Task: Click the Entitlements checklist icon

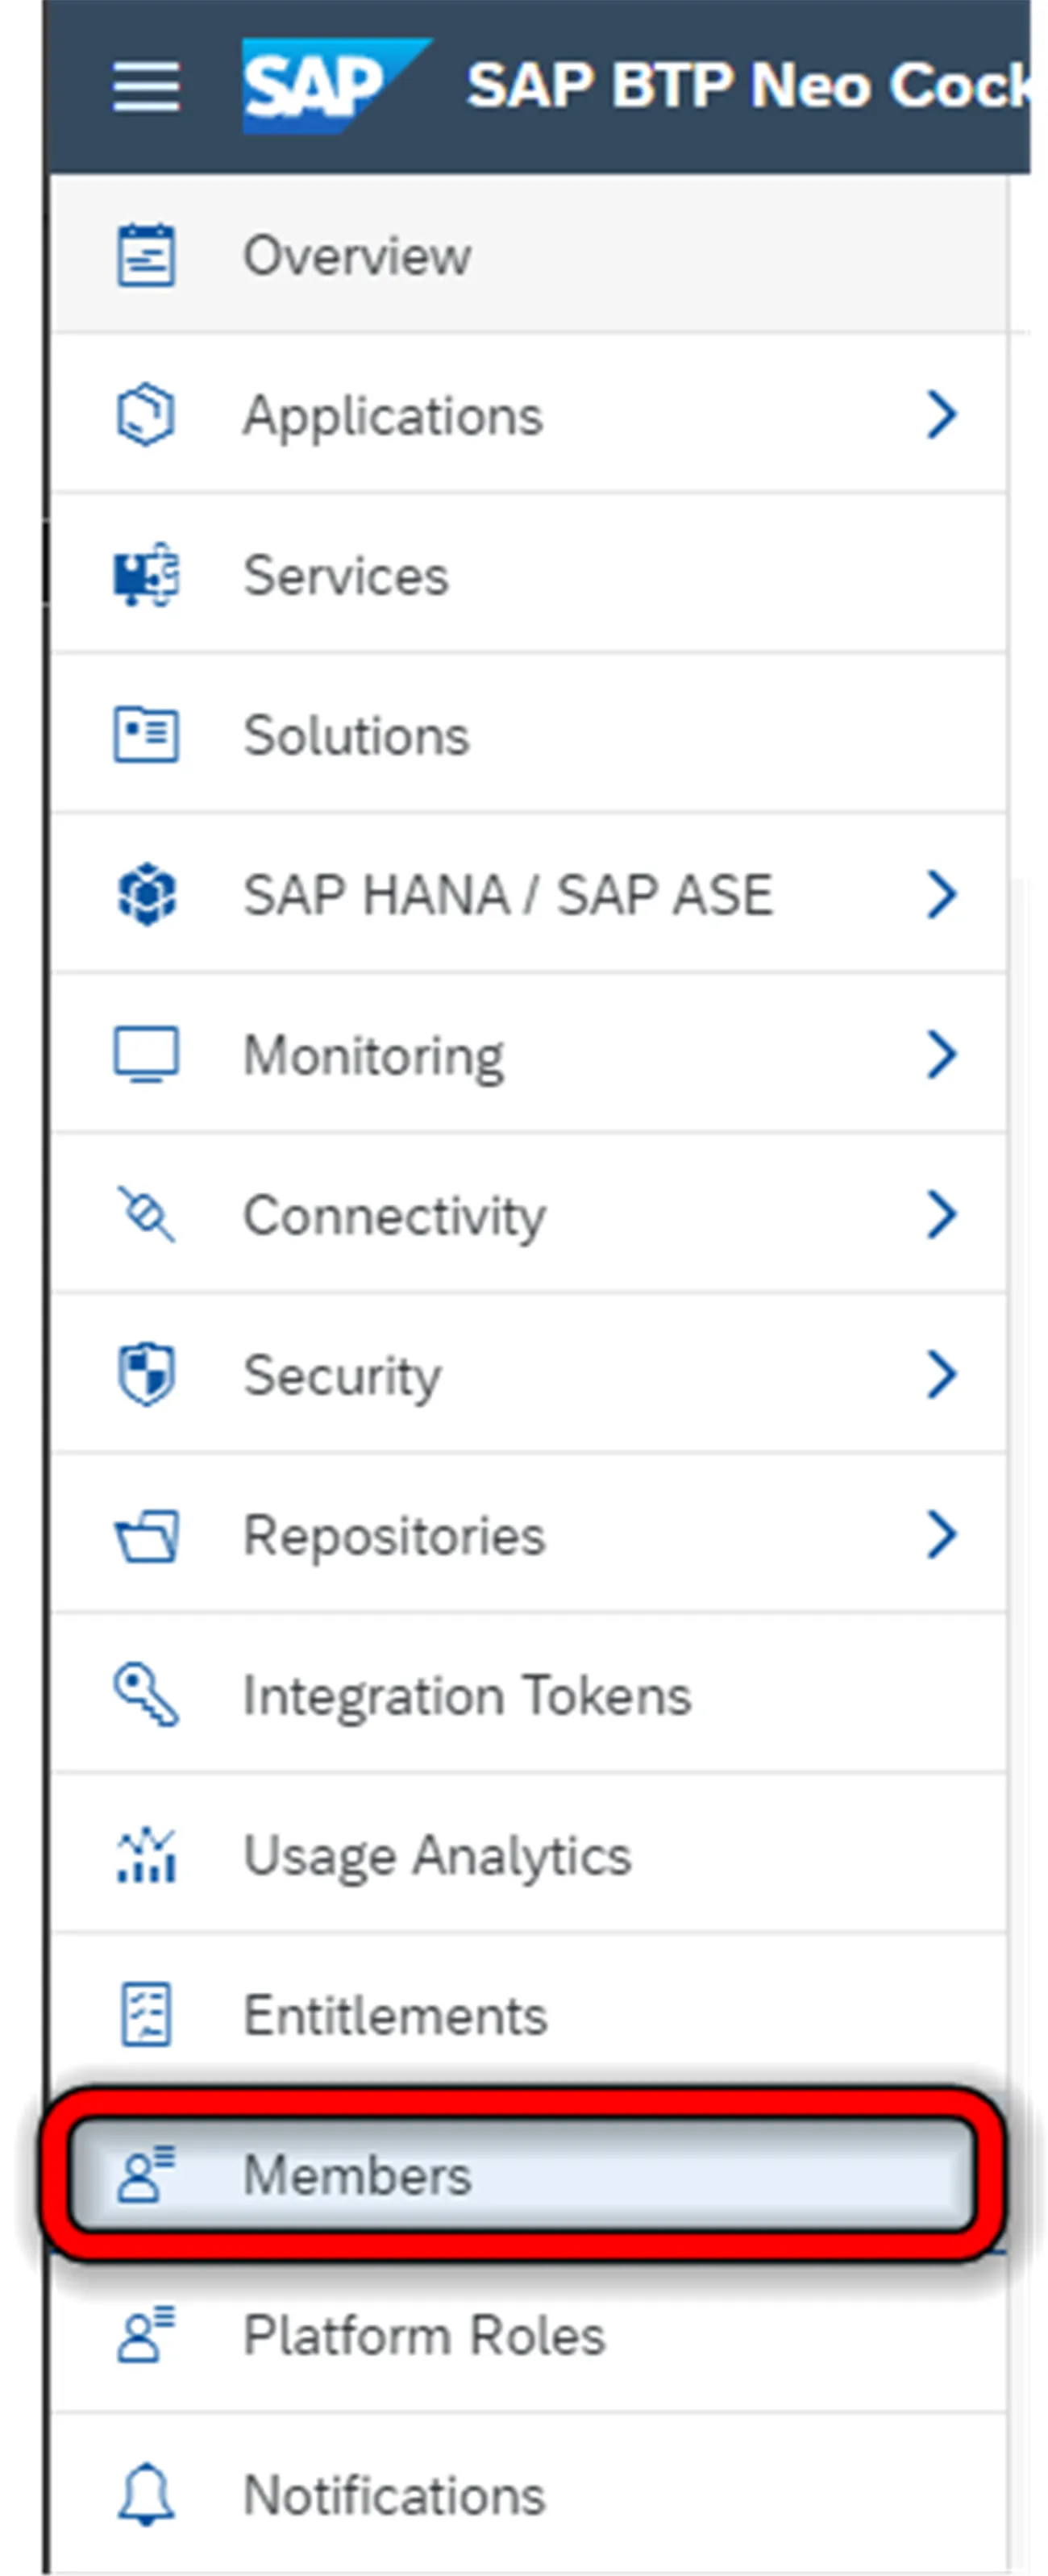Action: pyautogui.click(x=146, y=2015)
